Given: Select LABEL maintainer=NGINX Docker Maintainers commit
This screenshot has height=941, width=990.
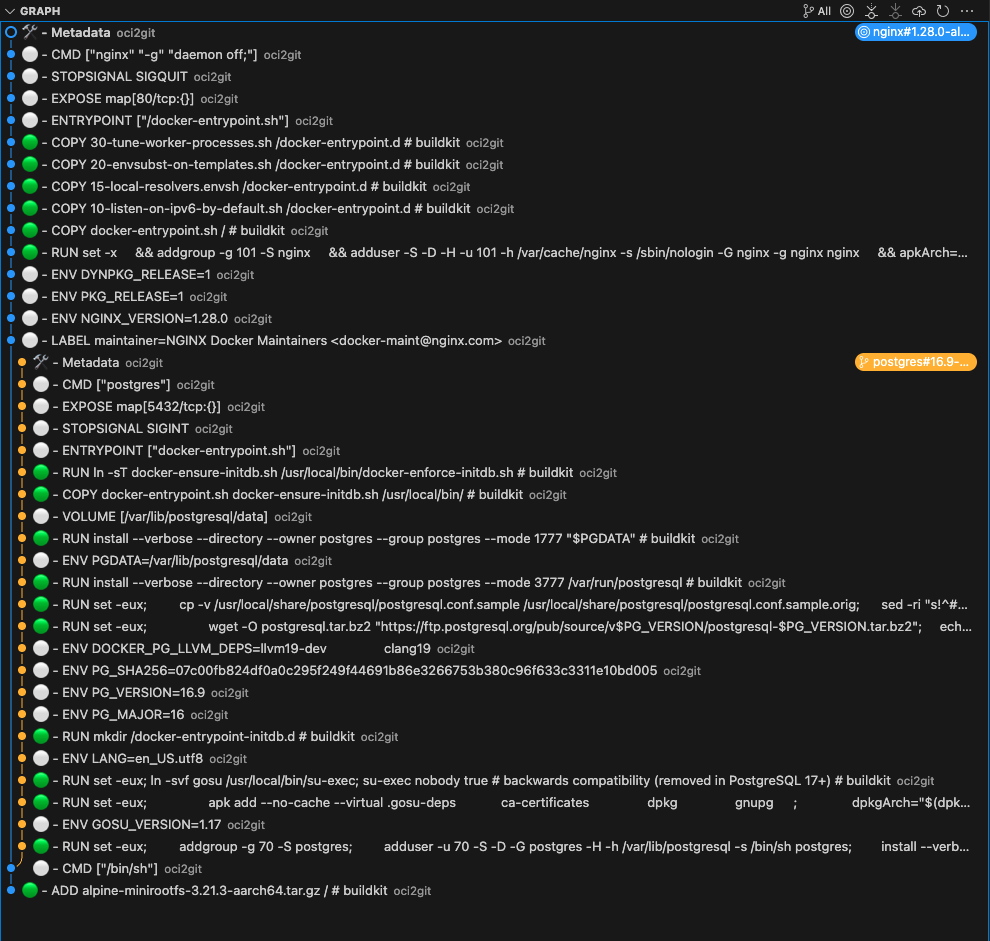Looking at the screenshot, I should coord(495,340).
